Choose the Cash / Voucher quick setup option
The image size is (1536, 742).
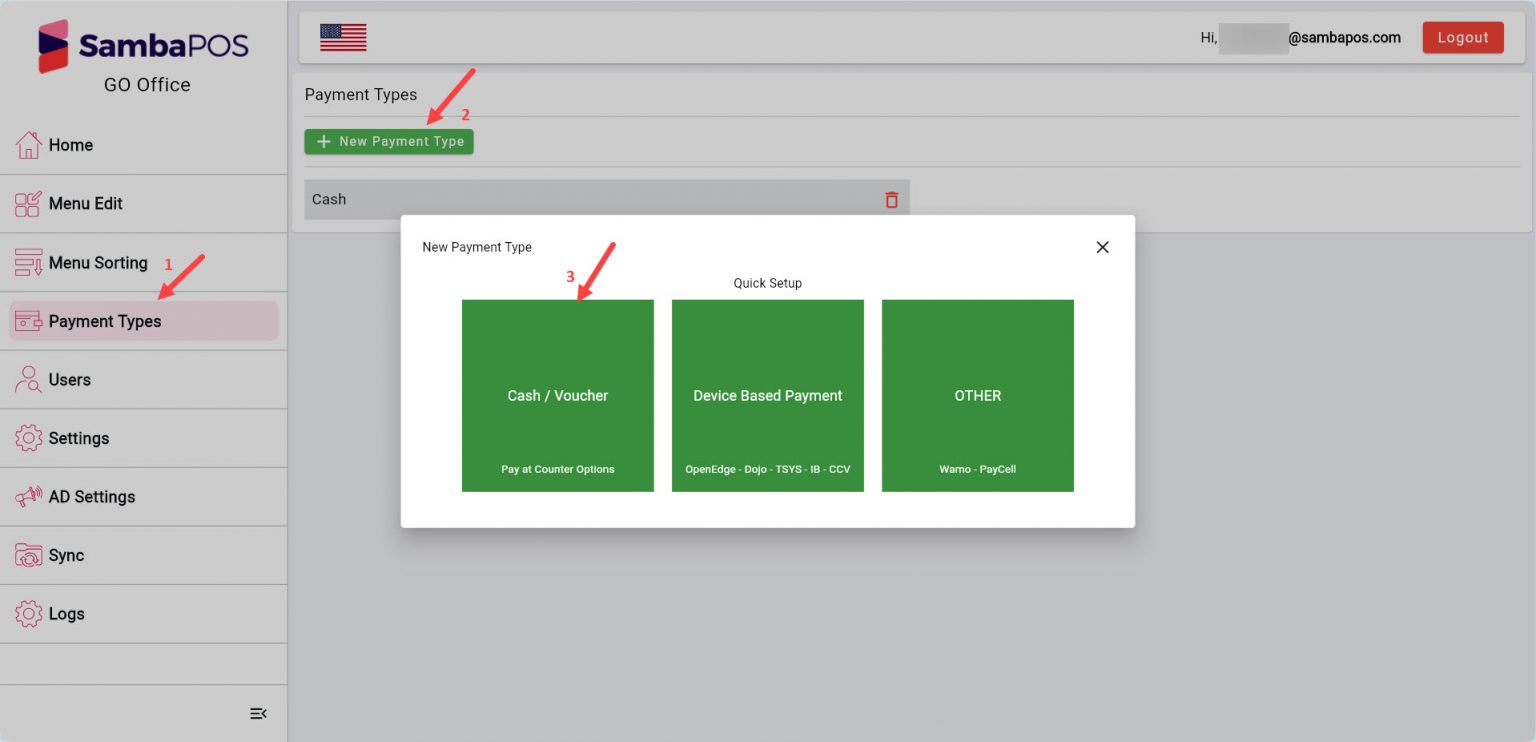[x=557, y=395]
